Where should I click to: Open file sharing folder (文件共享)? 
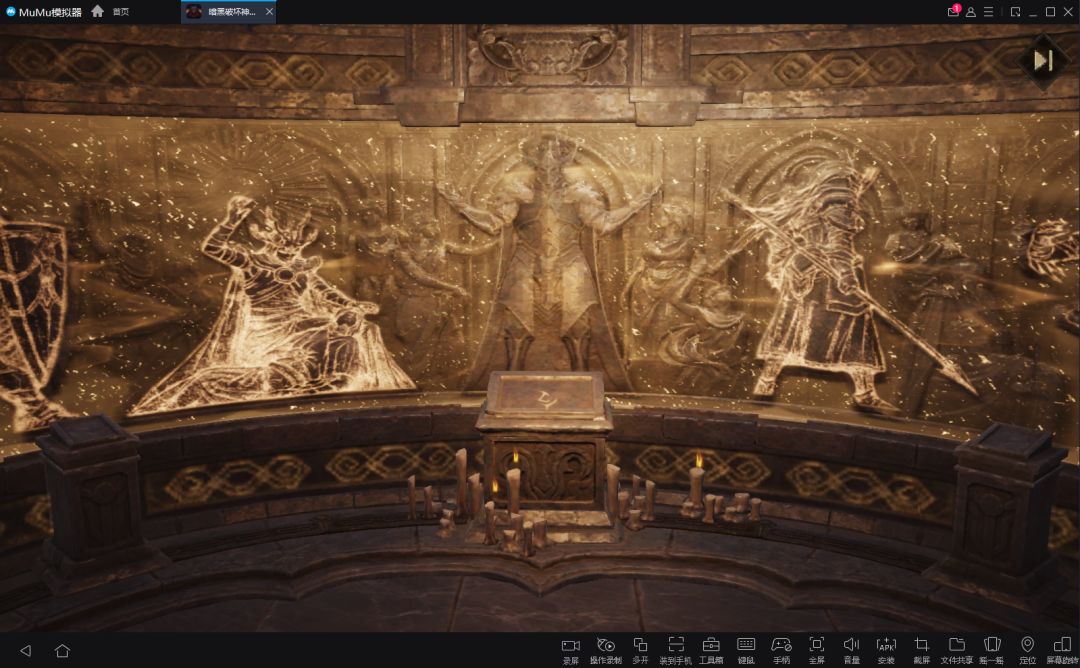coord(957,650)
